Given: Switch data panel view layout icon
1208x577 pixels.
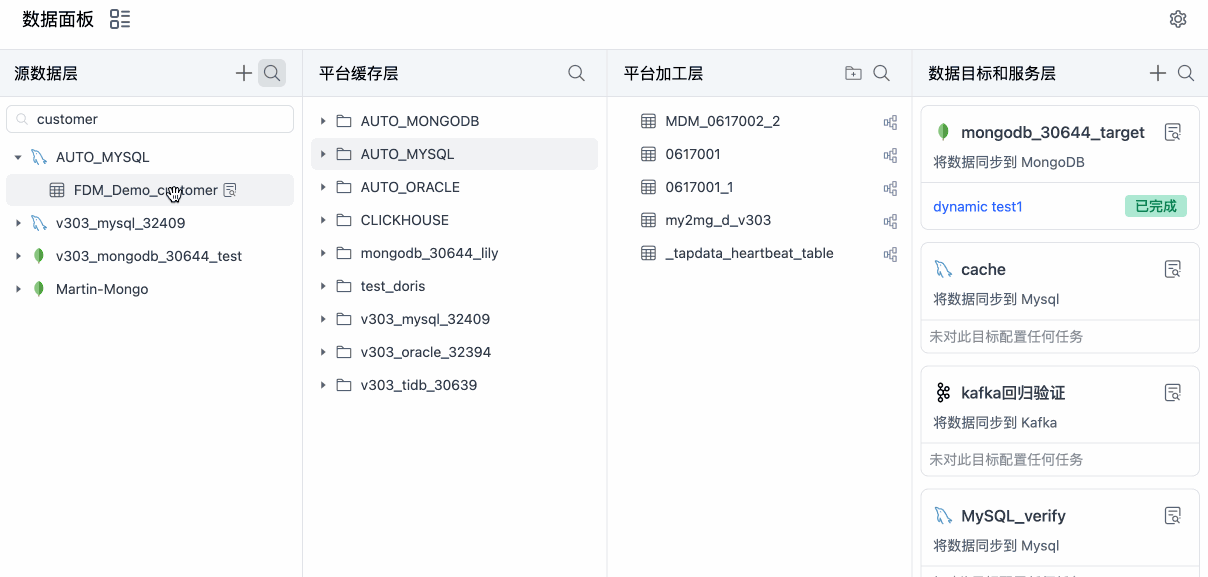Looking at the screenshot, I should click(x=120, y=19).
